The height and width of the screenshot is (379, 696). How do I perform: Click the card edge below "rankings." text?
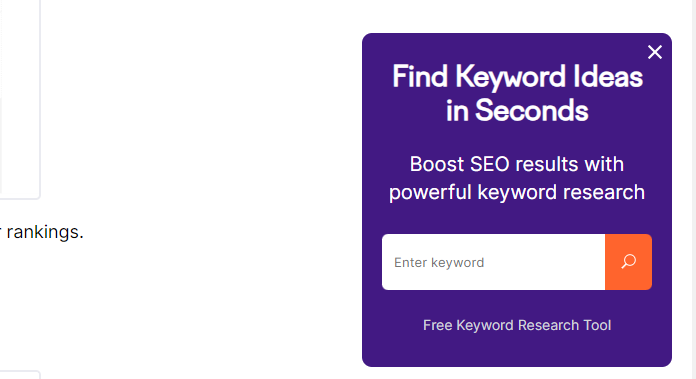[20, 375]
